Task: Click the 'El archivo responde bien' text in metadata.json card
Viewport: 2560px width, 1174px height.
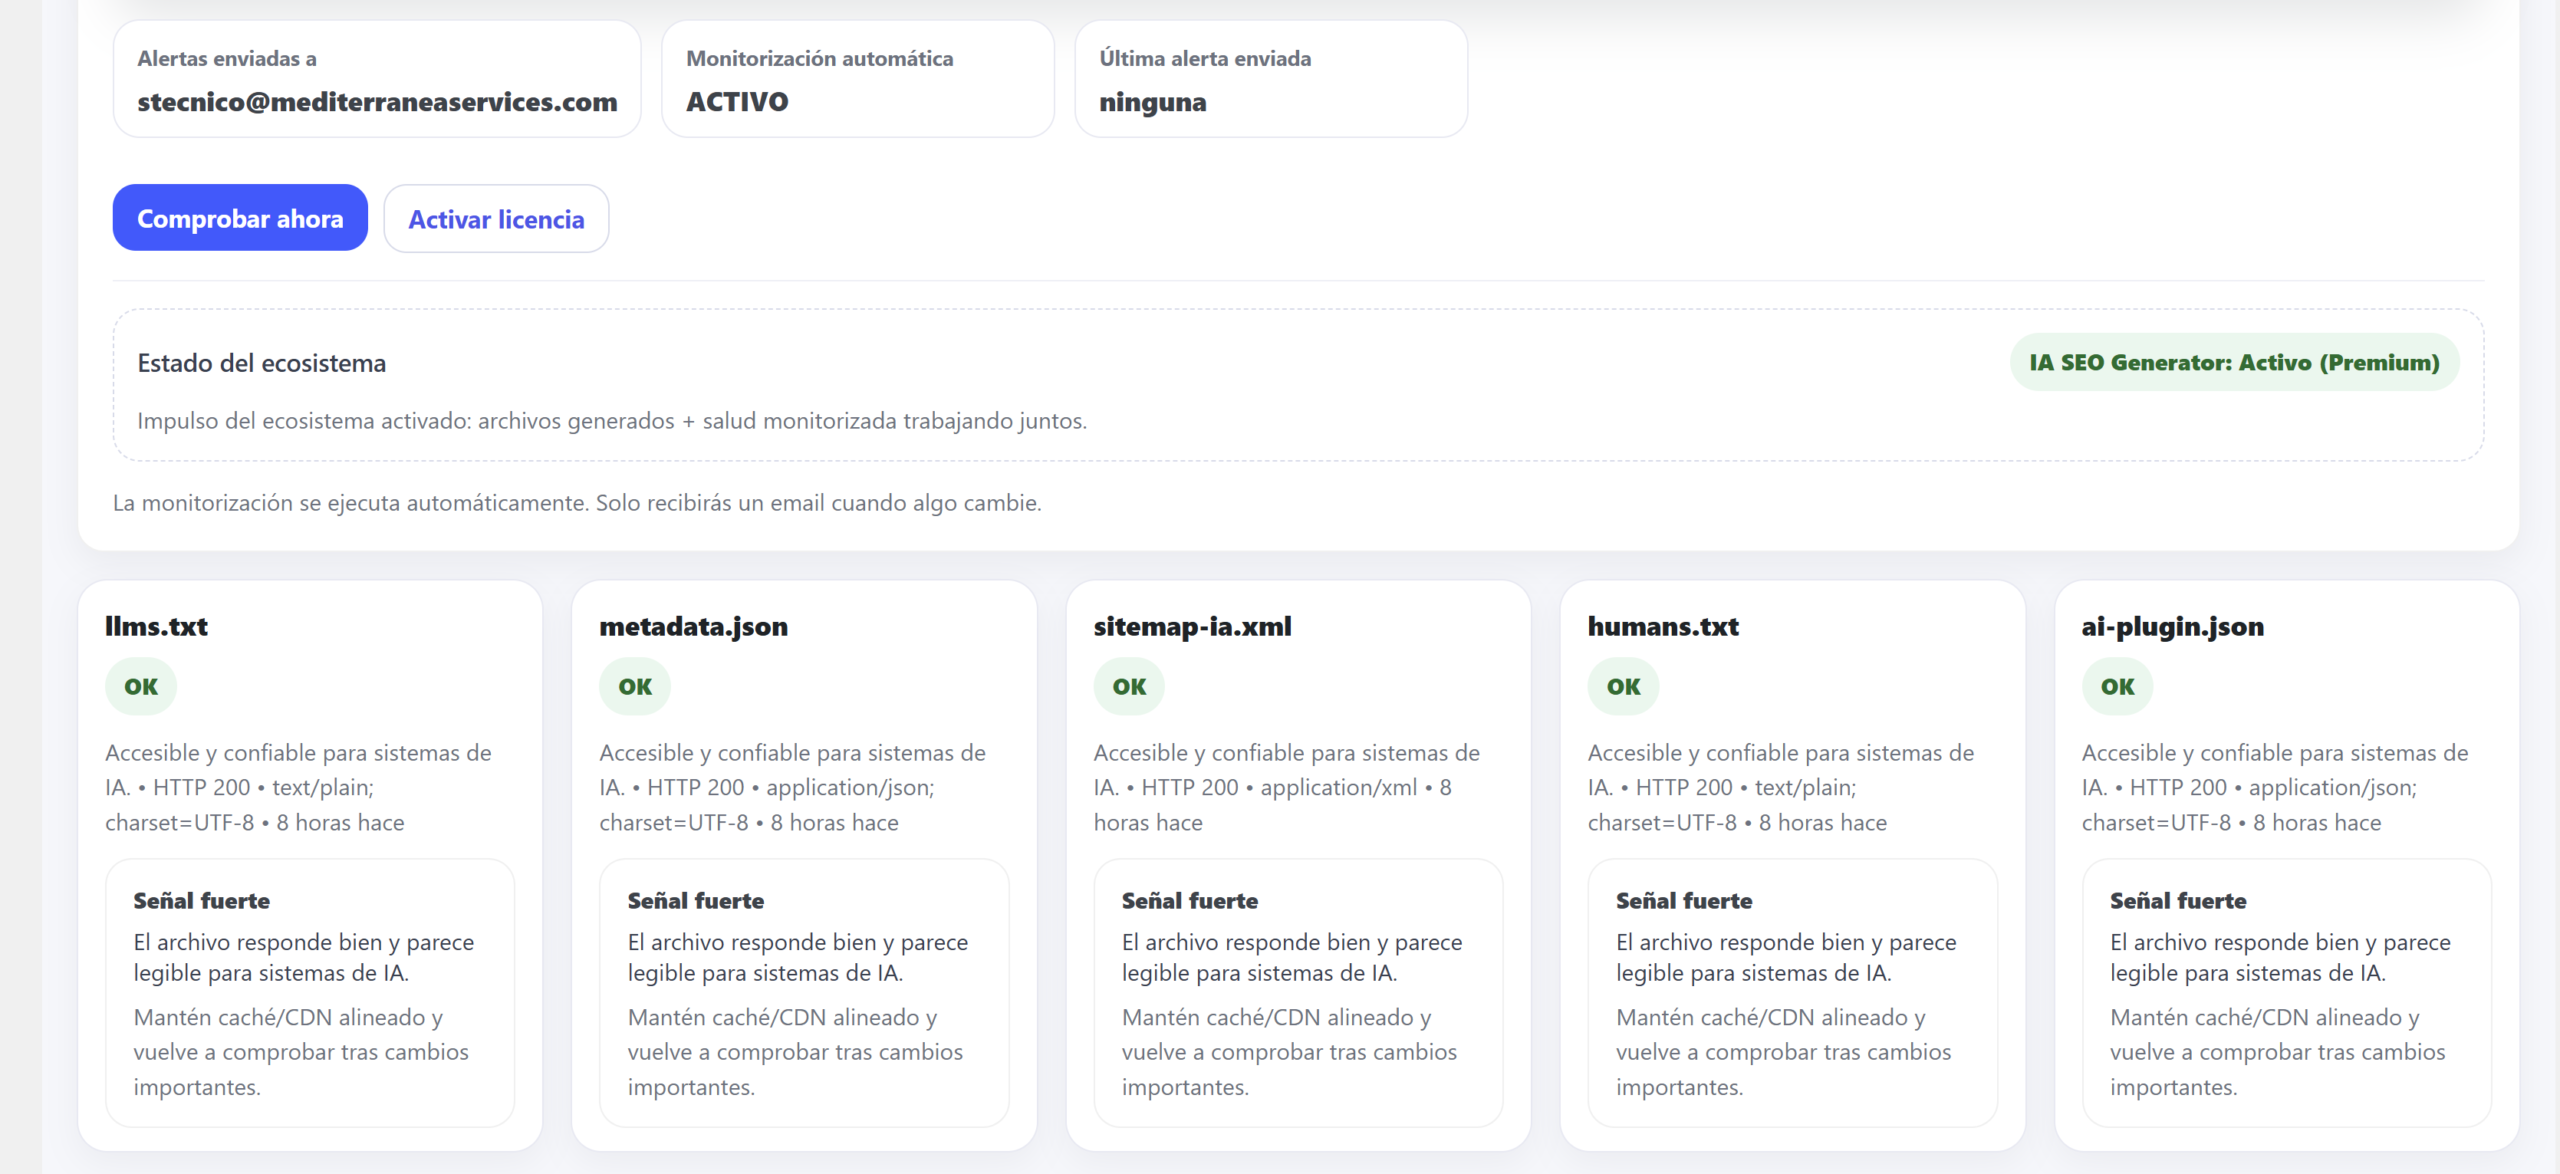Action: tap(797, 957)
